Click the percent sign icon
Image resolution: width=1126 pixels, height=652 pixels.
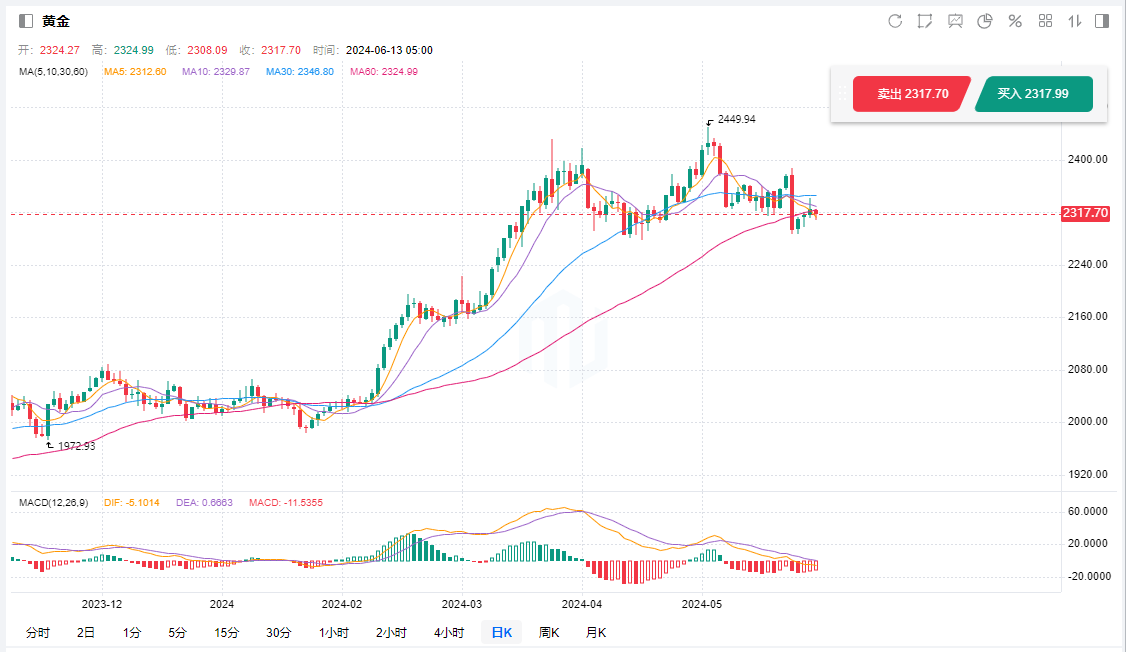1015,21
